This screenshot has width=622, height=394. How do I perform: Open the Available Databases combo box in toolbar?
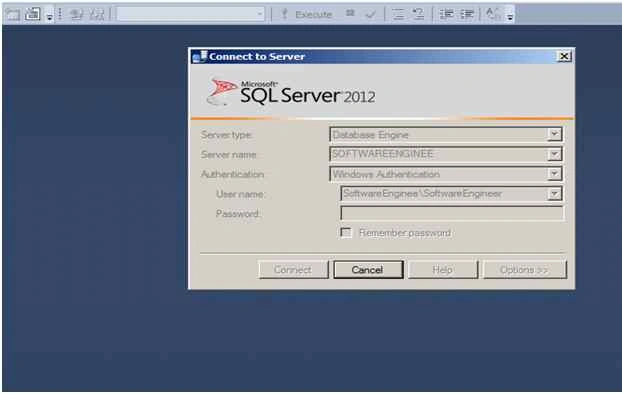coord(191,14)
